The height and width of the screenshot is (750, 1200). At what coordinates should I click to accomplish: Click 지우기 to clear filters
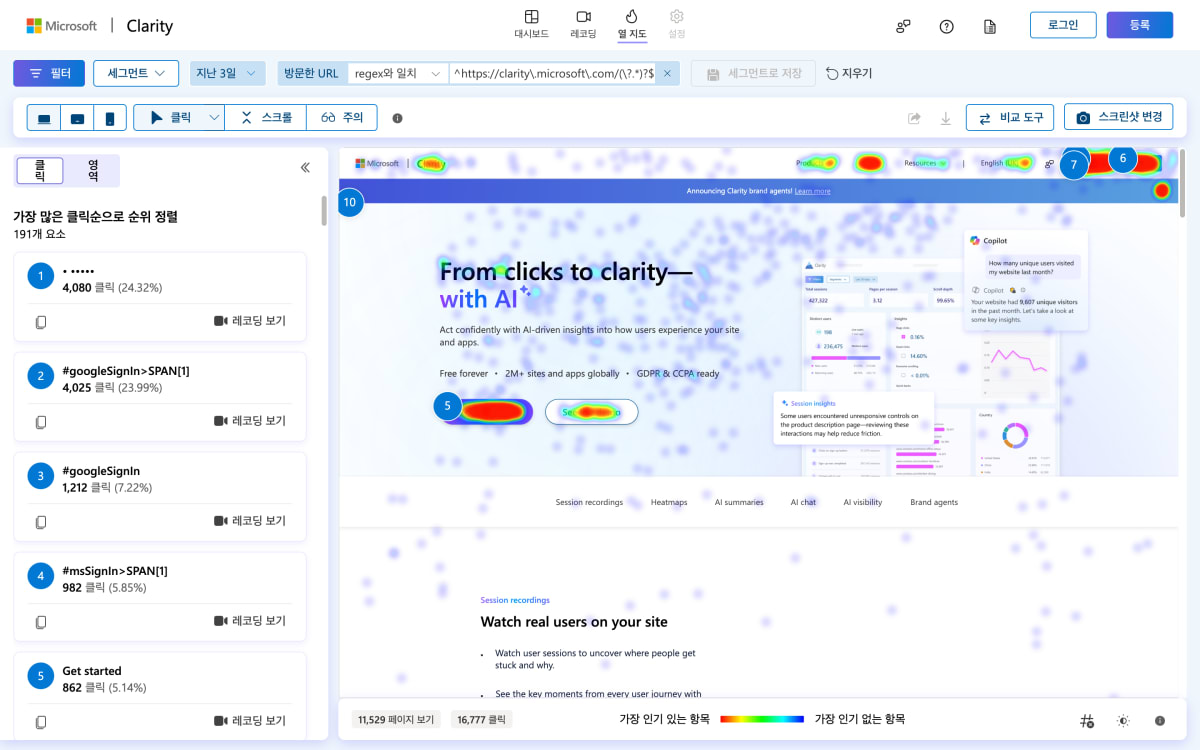[849, 73]
